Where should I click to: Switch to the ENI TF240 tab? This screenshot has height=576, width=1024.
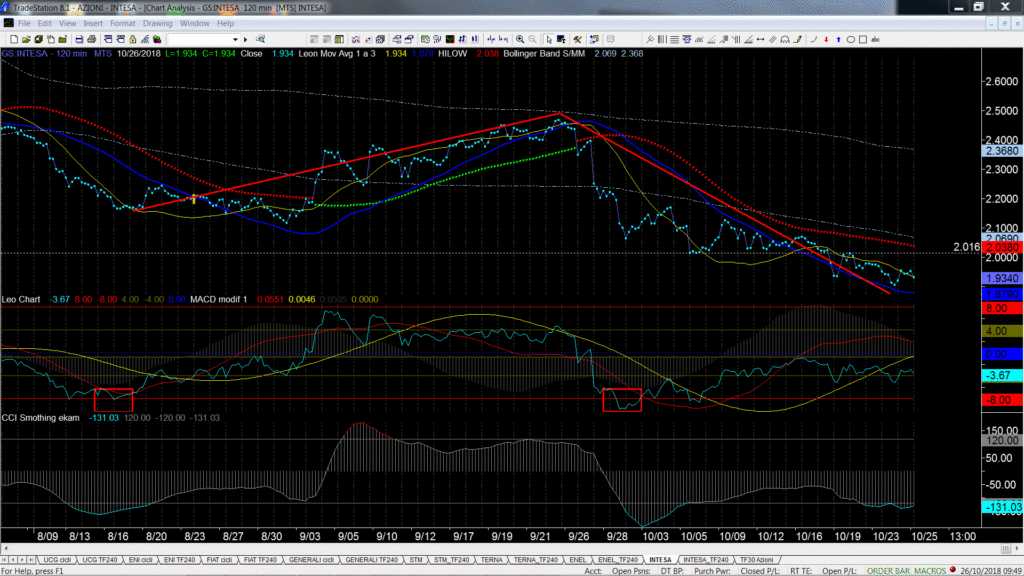click(x=180, y=560)
